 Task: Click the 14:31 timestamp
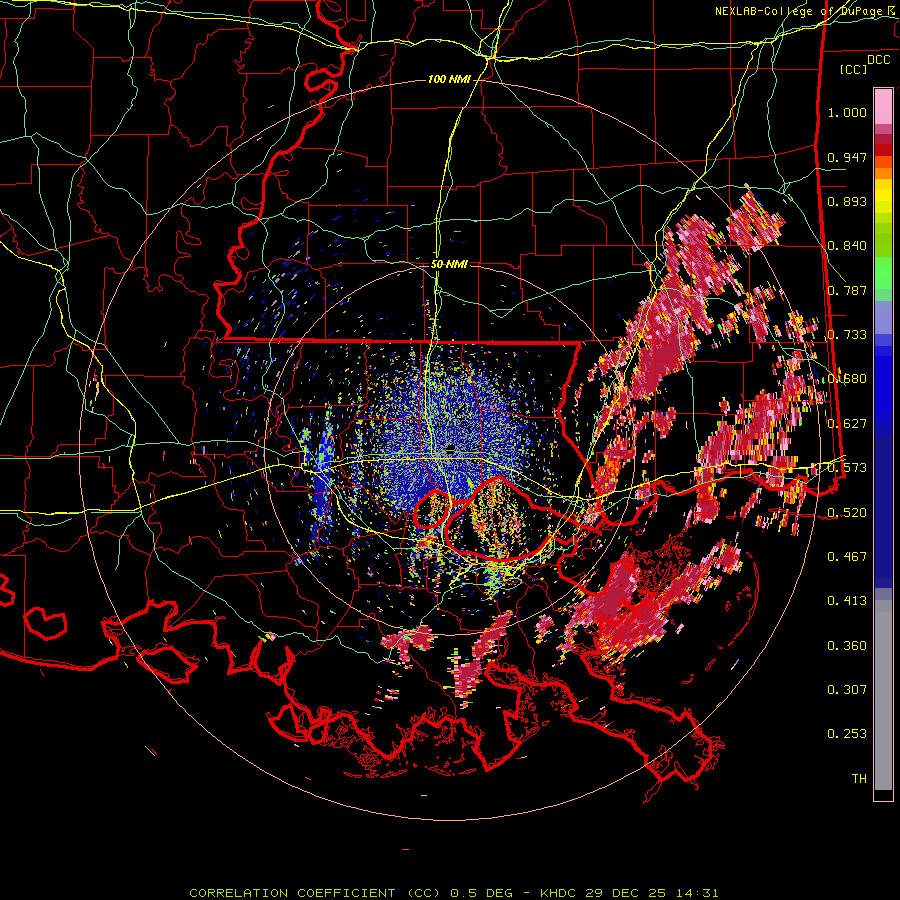pos(696,893)
